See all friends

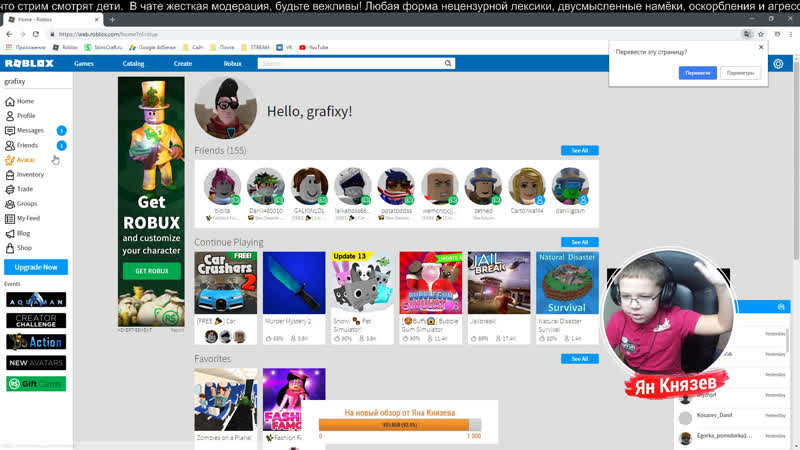coord(580,151)
